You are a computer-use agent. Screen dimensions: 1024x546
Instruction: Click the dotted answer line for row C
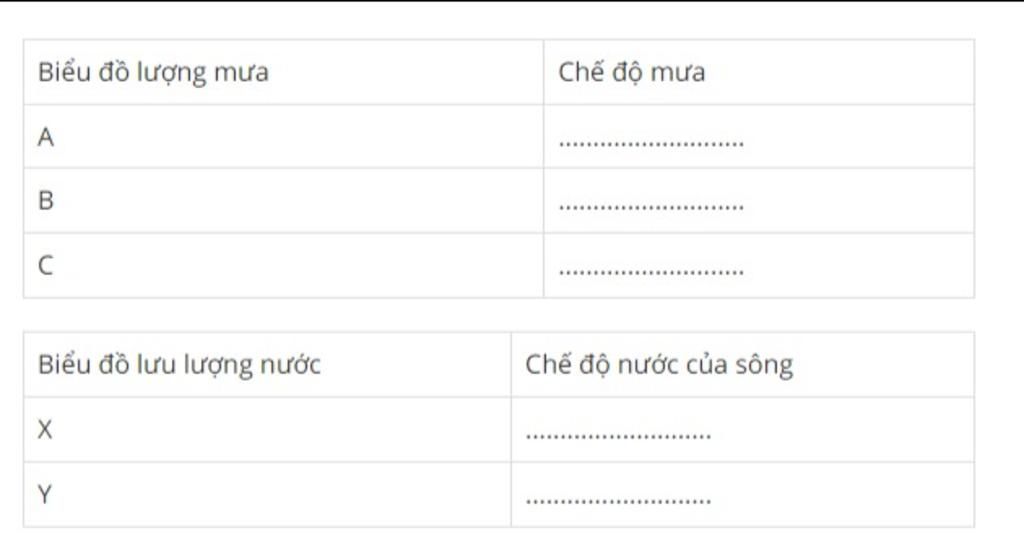(651, 272)
